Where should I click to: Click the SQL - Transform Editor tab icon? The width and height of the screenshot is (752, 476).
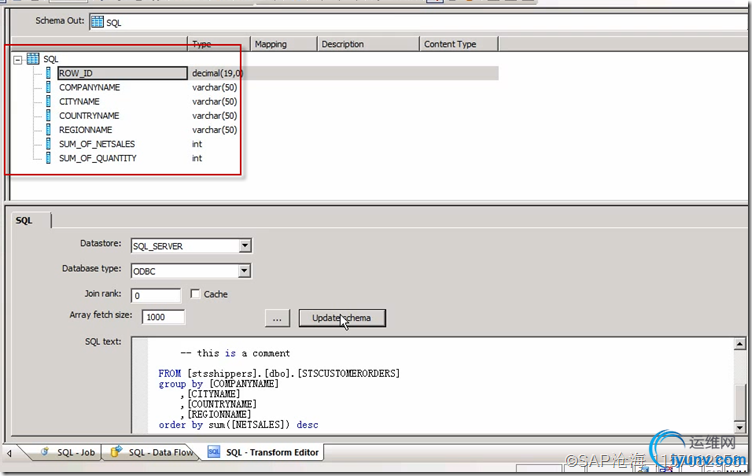coord(214,452)
